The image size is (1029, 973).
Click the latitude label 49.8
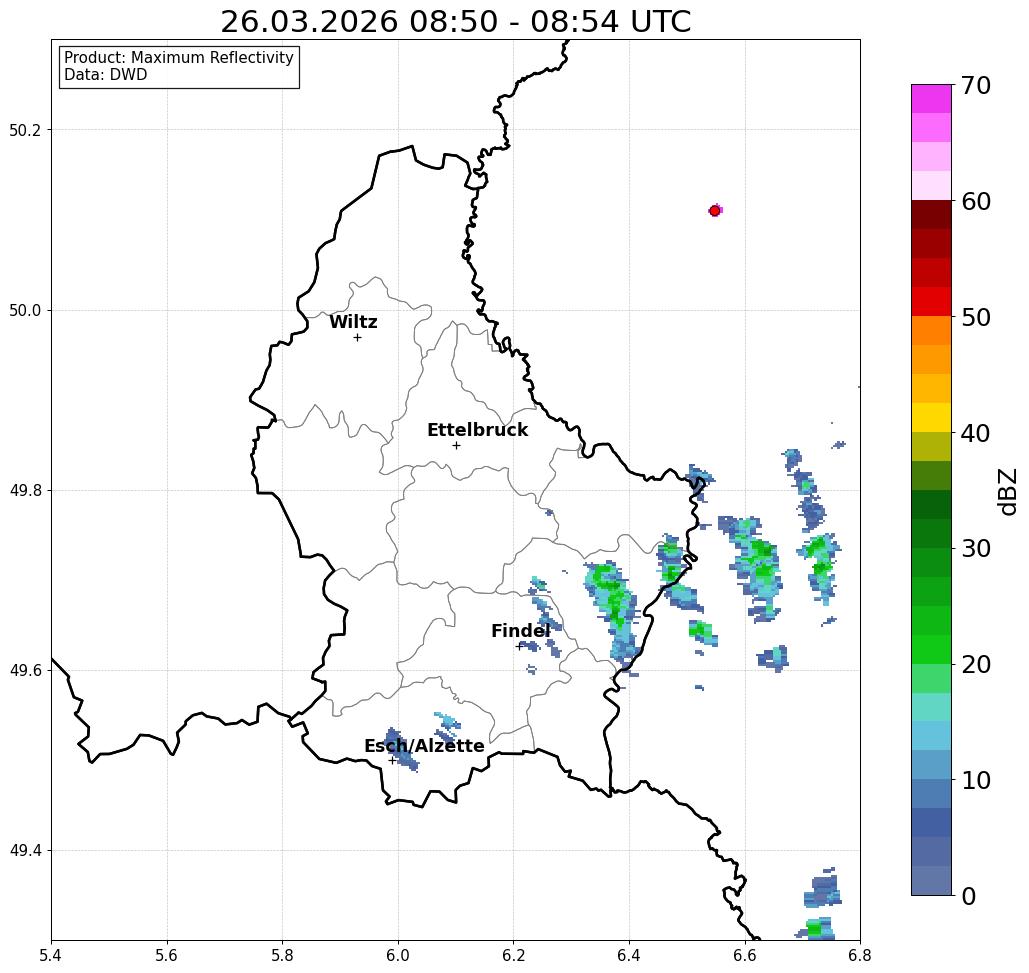(25, 491)
